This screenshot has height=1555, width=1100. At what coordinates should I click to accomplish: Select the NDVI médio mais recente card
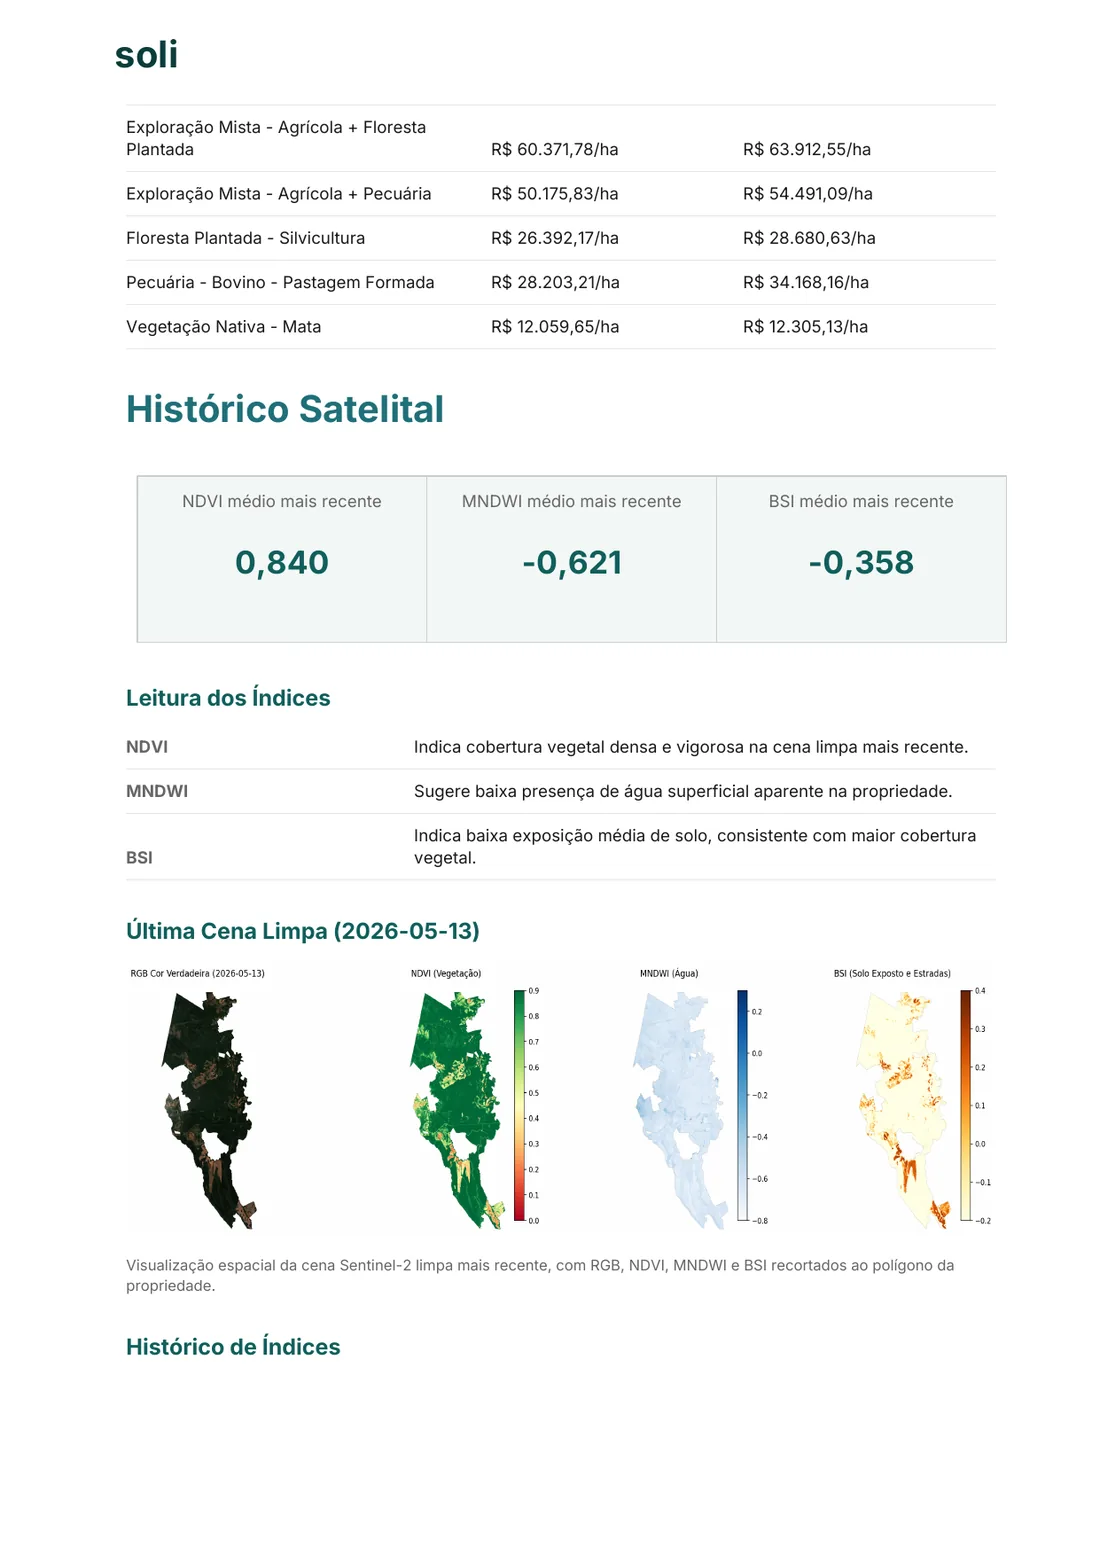tap(282, 559)
